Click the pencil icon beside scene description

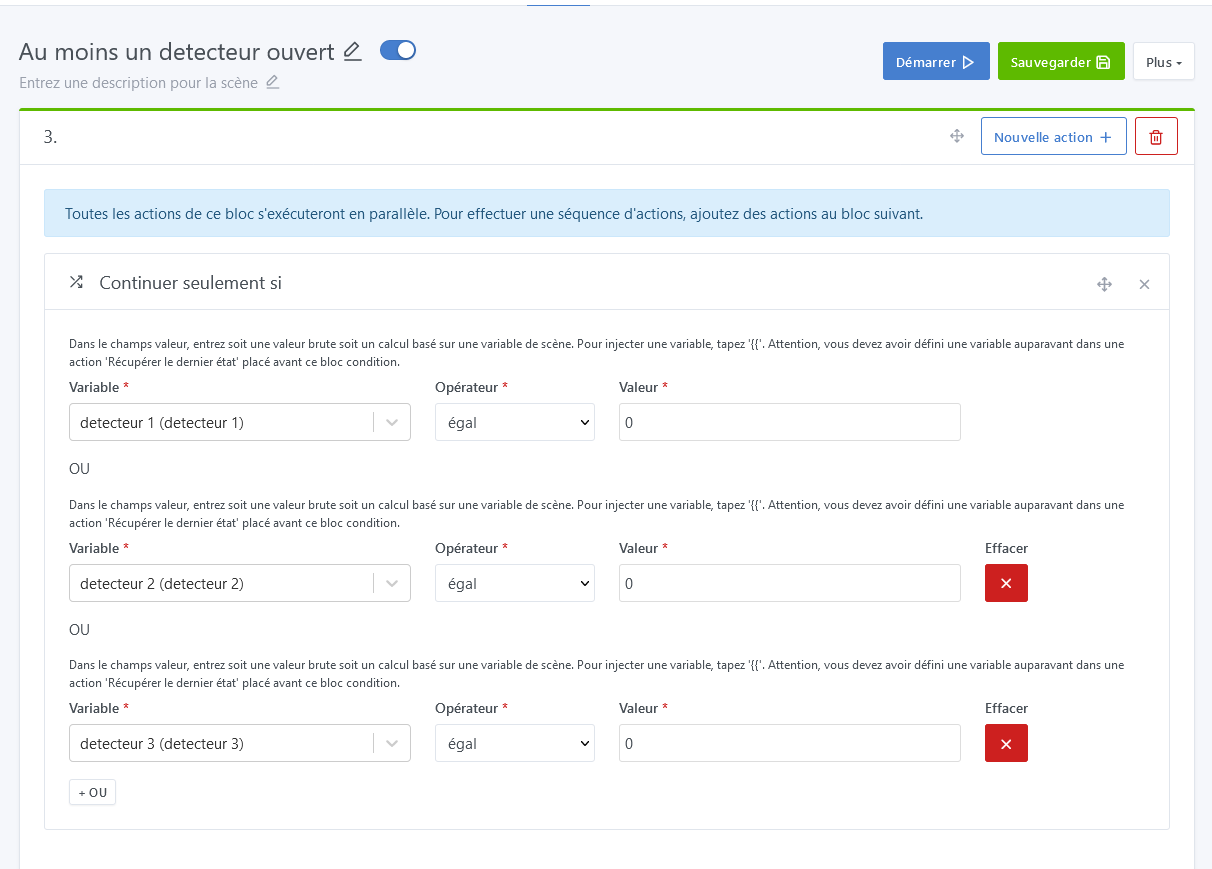(x=272, y=82)
